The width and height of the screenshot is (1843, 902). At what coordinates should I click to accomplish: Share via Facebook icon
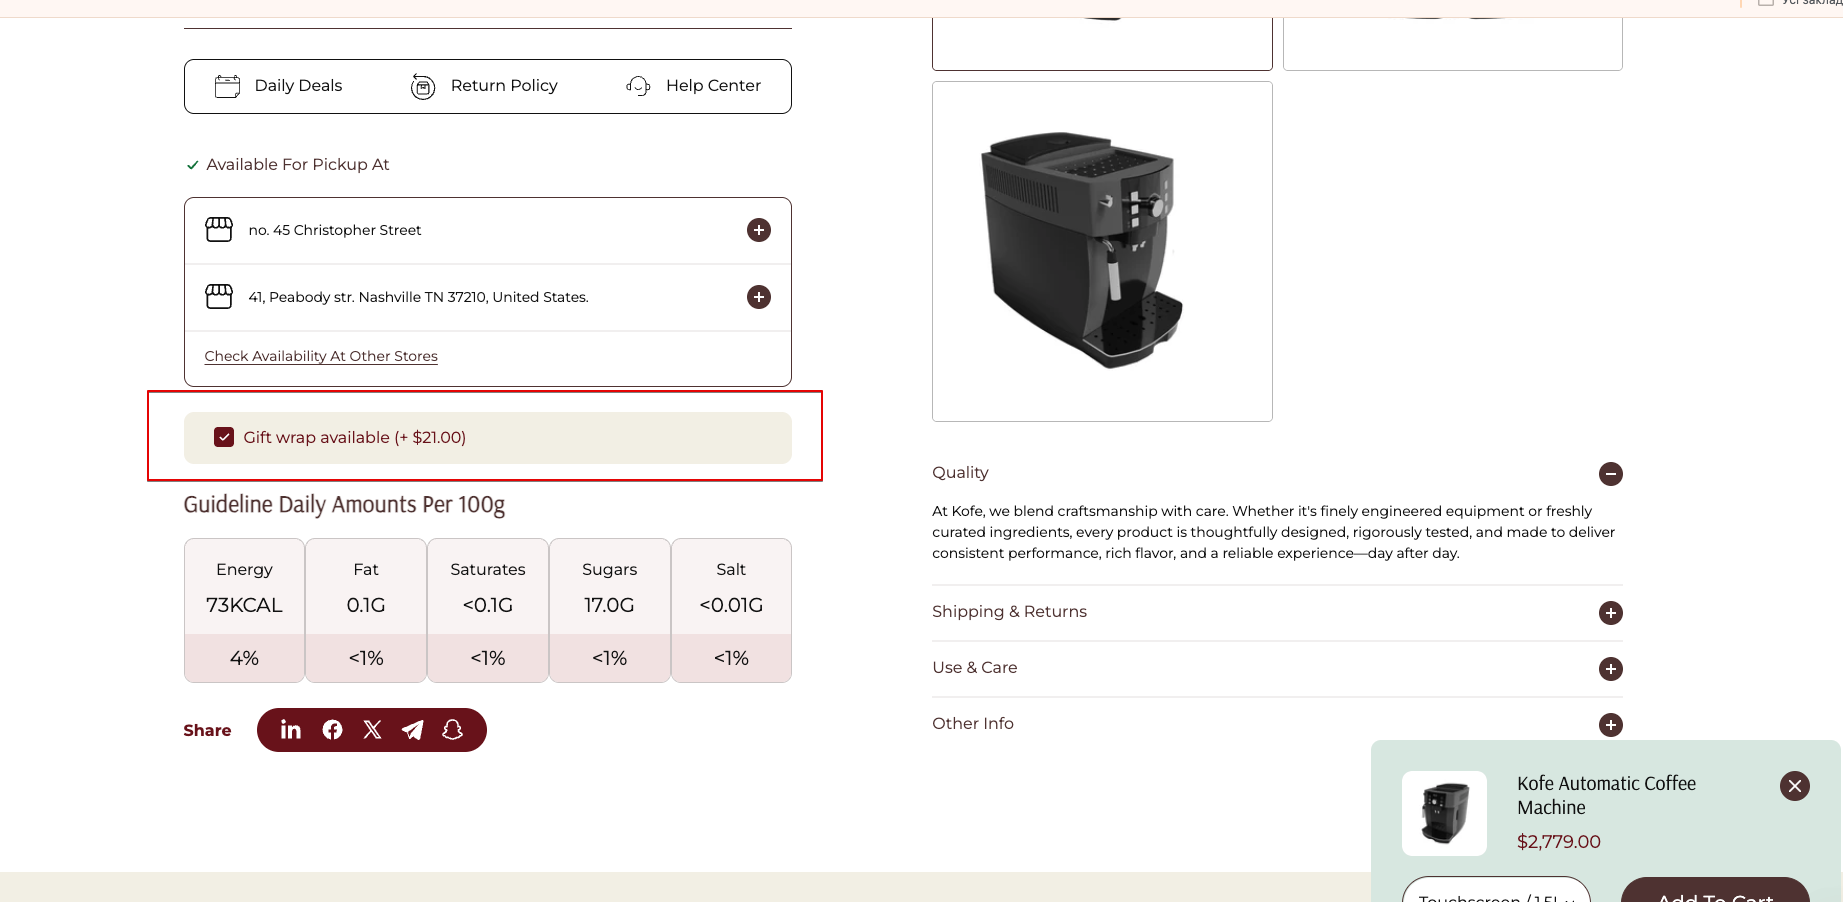[x=333, y=730]
